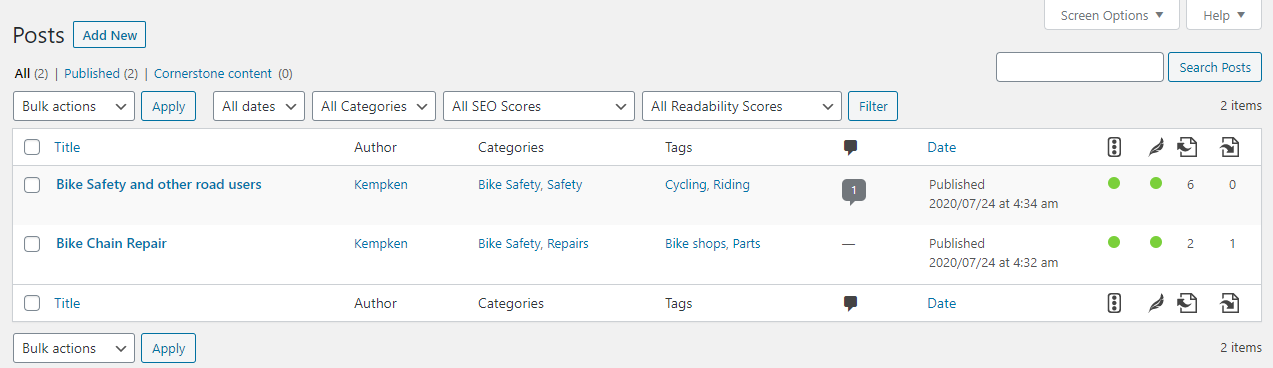Open the All SEO Scores dropdown
This screenshot has height=368, width=1273.
539,106
